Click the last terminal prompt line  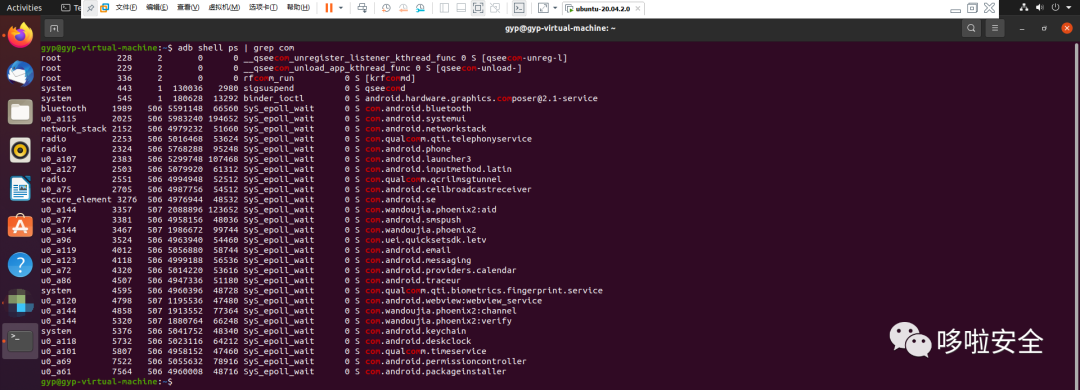point(107,382)
